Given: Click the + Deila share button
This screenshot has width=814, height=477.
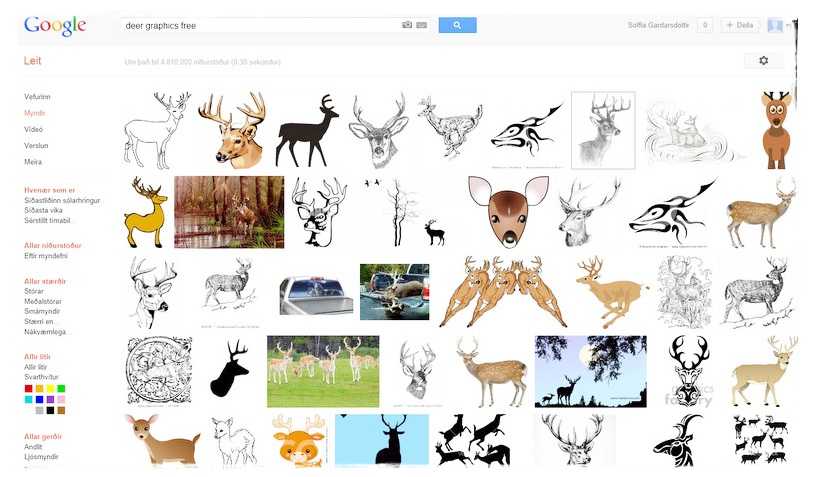Looking at the screenshot, I should point(741,25).
